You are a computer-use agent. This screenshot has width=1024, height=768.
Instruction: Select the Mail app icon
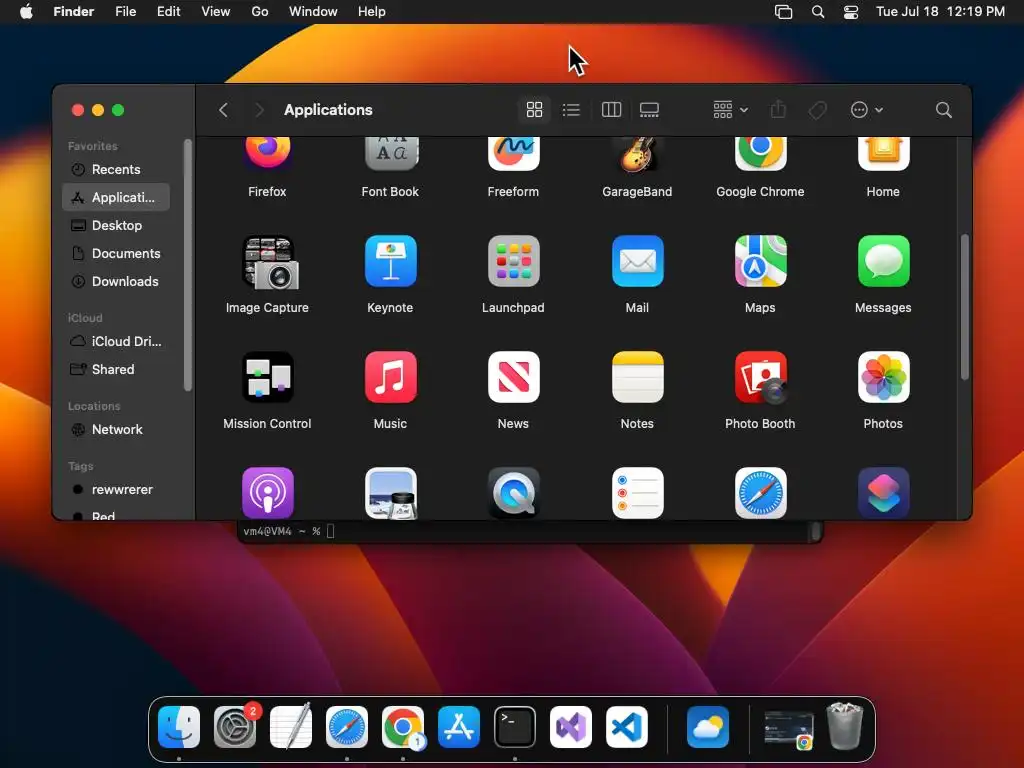(637, 261)
